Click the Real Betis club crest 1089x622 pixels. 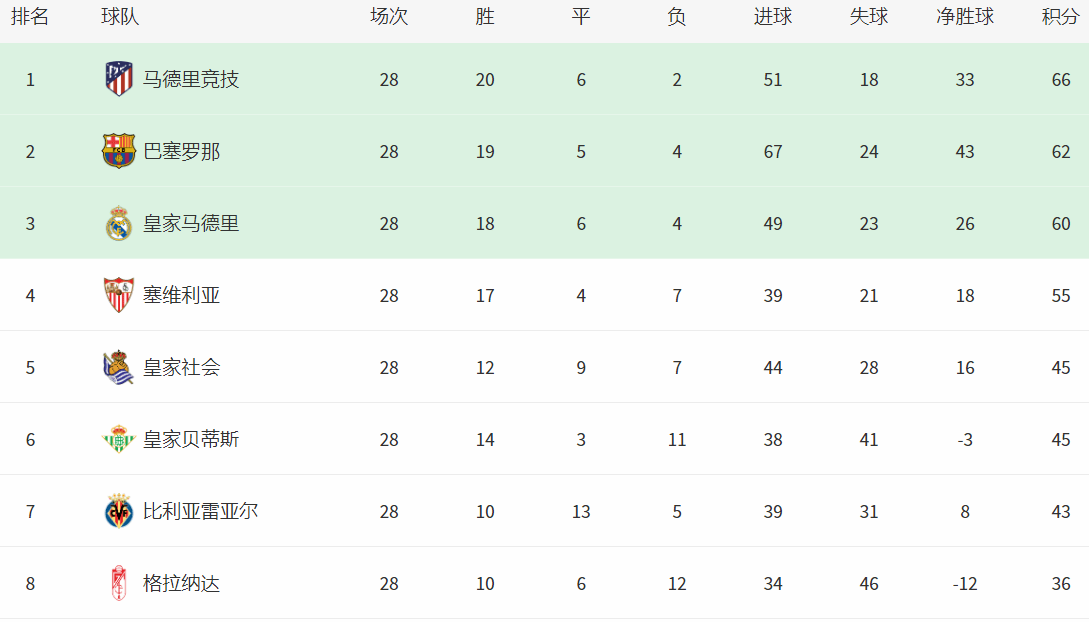pos(119,439)
